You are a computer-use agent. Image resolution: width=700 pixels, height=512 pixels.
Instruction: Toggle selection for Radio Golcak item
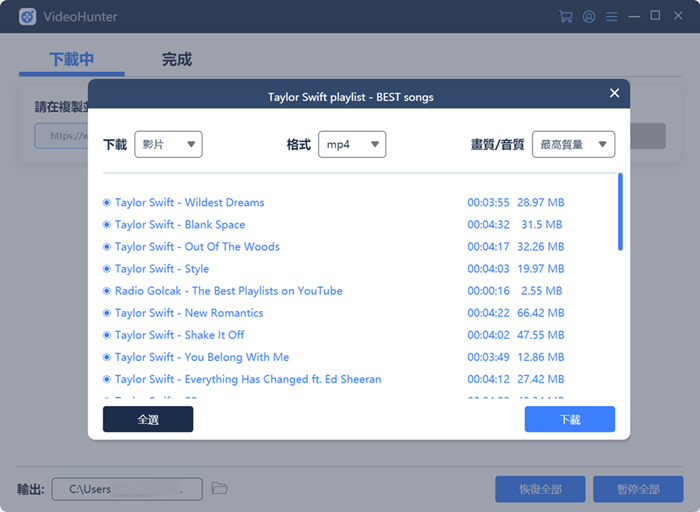coord(107,291)
